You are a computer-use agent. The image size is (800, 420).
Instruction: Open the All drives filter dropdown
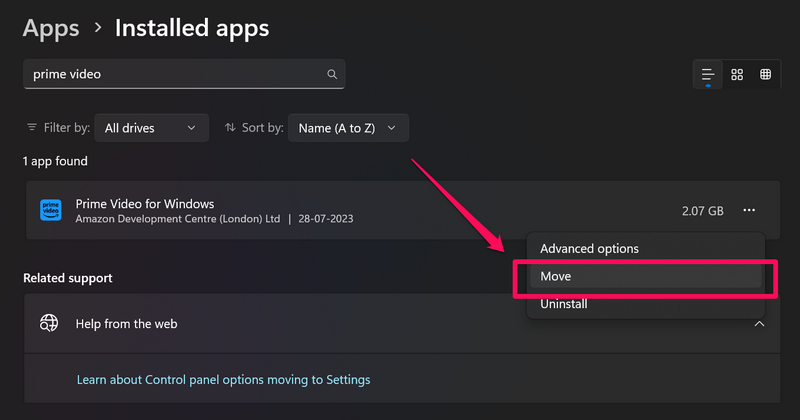(151, 128)
